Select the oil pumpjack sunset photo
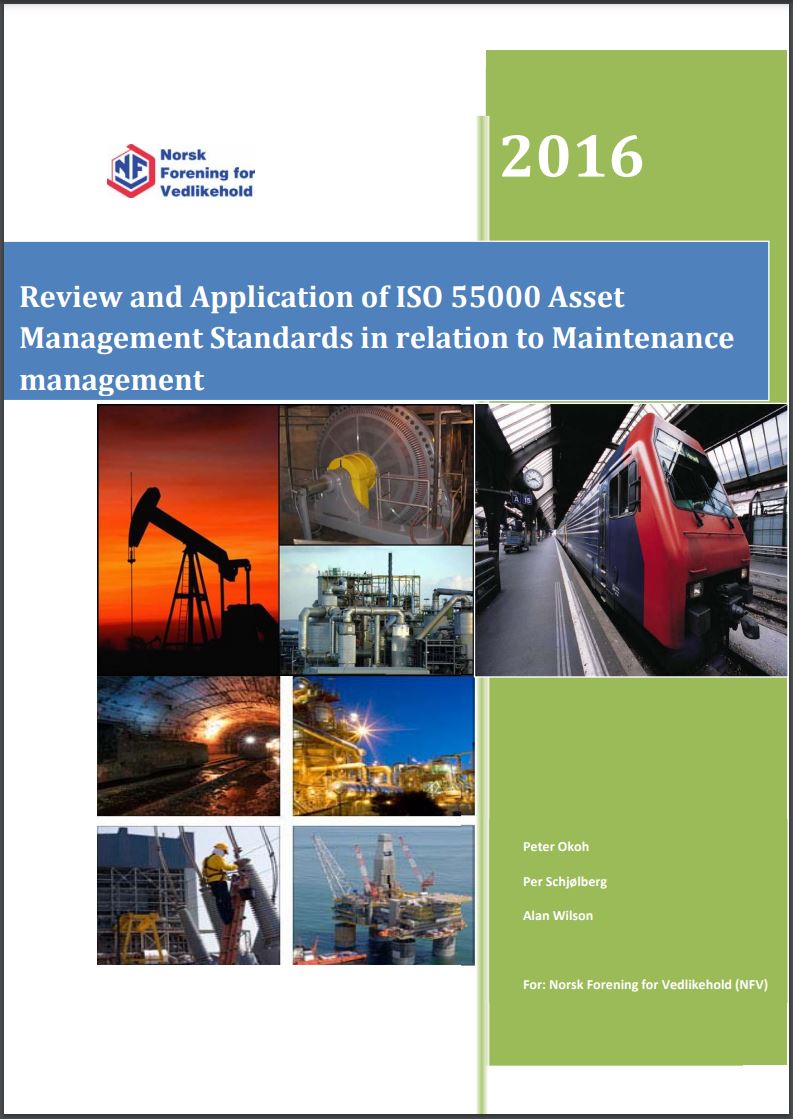The width and height of the screenshot is (793, 1119). pyautogui.click(x=188, y=540)
